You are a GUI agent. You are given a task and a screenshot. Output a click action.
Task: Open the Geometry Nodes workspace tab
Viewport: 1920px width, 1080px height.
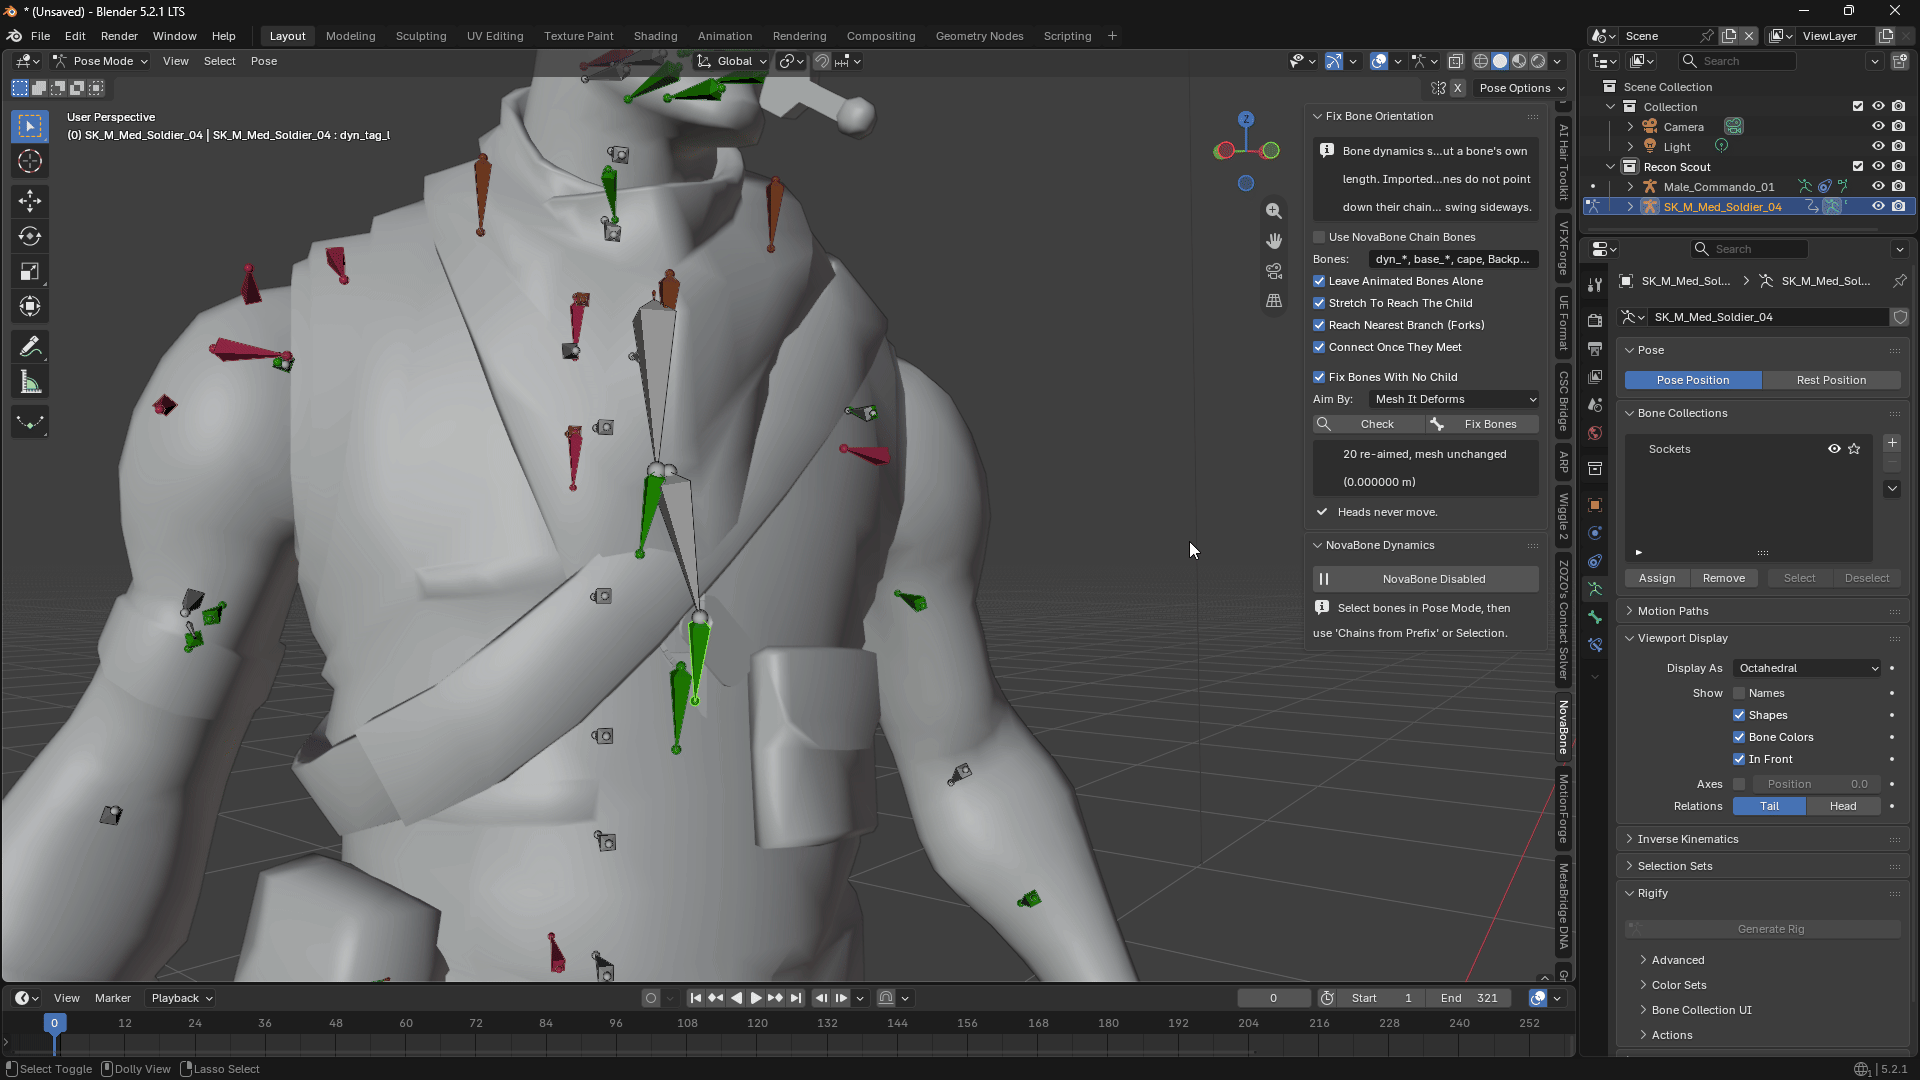pos(979,36)
